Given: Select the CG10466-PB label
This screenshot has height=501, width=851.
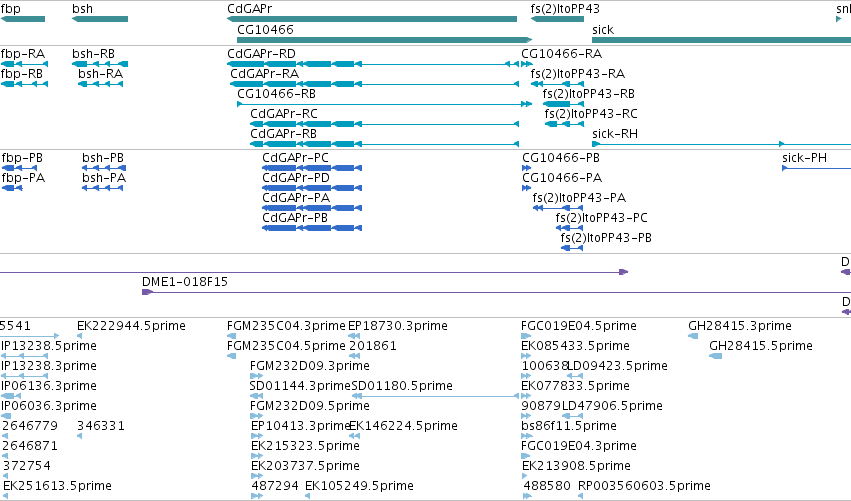Looking at the screenshot, I should click(x=561, y=158).
